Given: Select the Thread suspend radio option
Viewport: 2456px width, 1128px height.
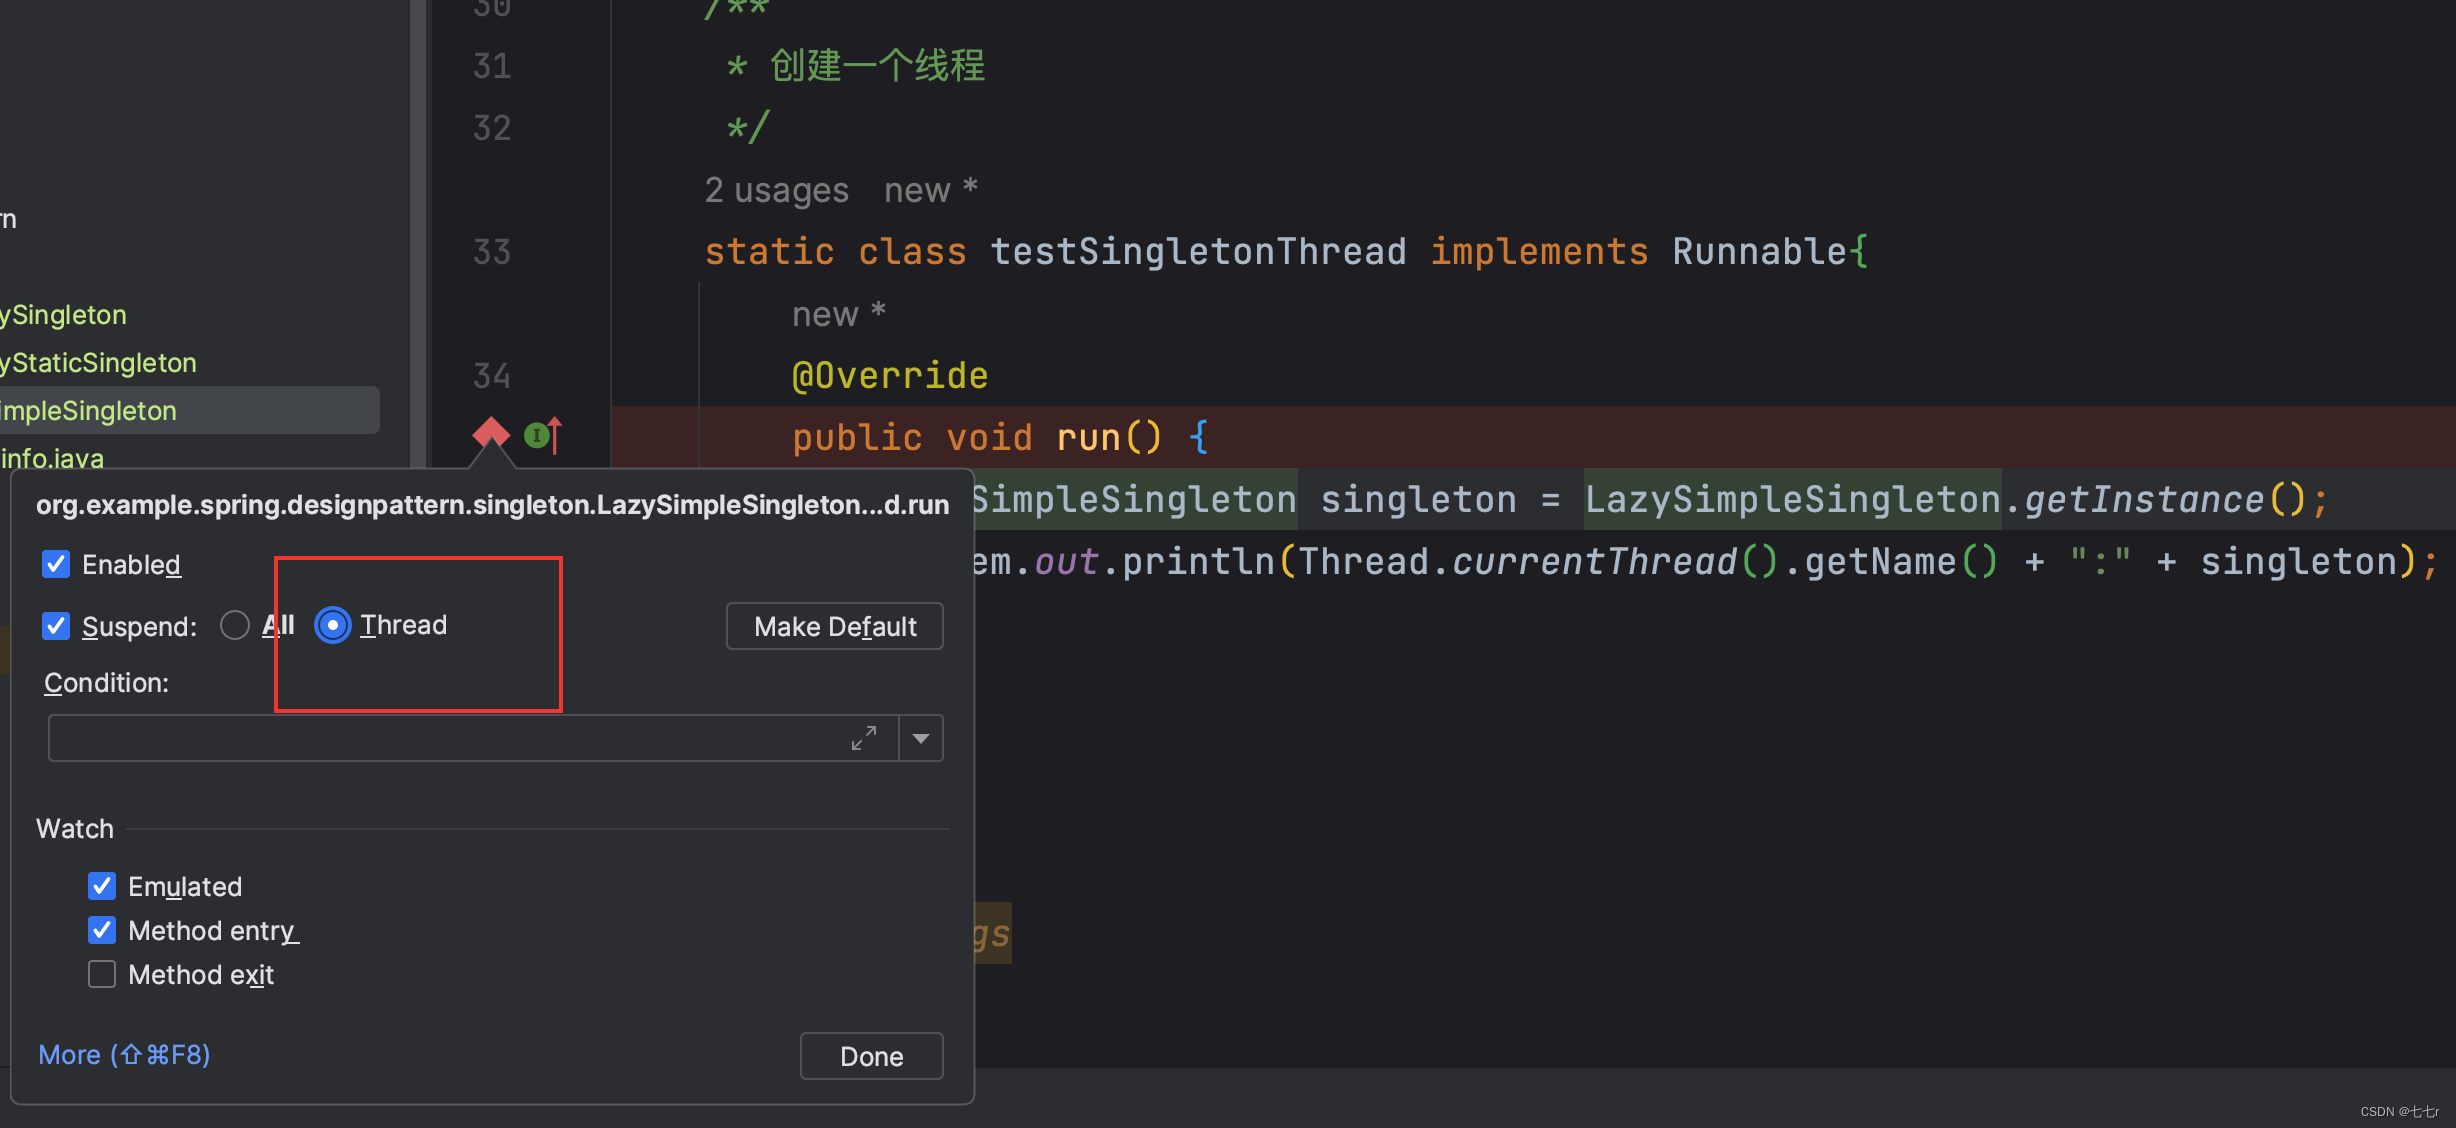Looking at the screenshot, I should pos(333,625).
